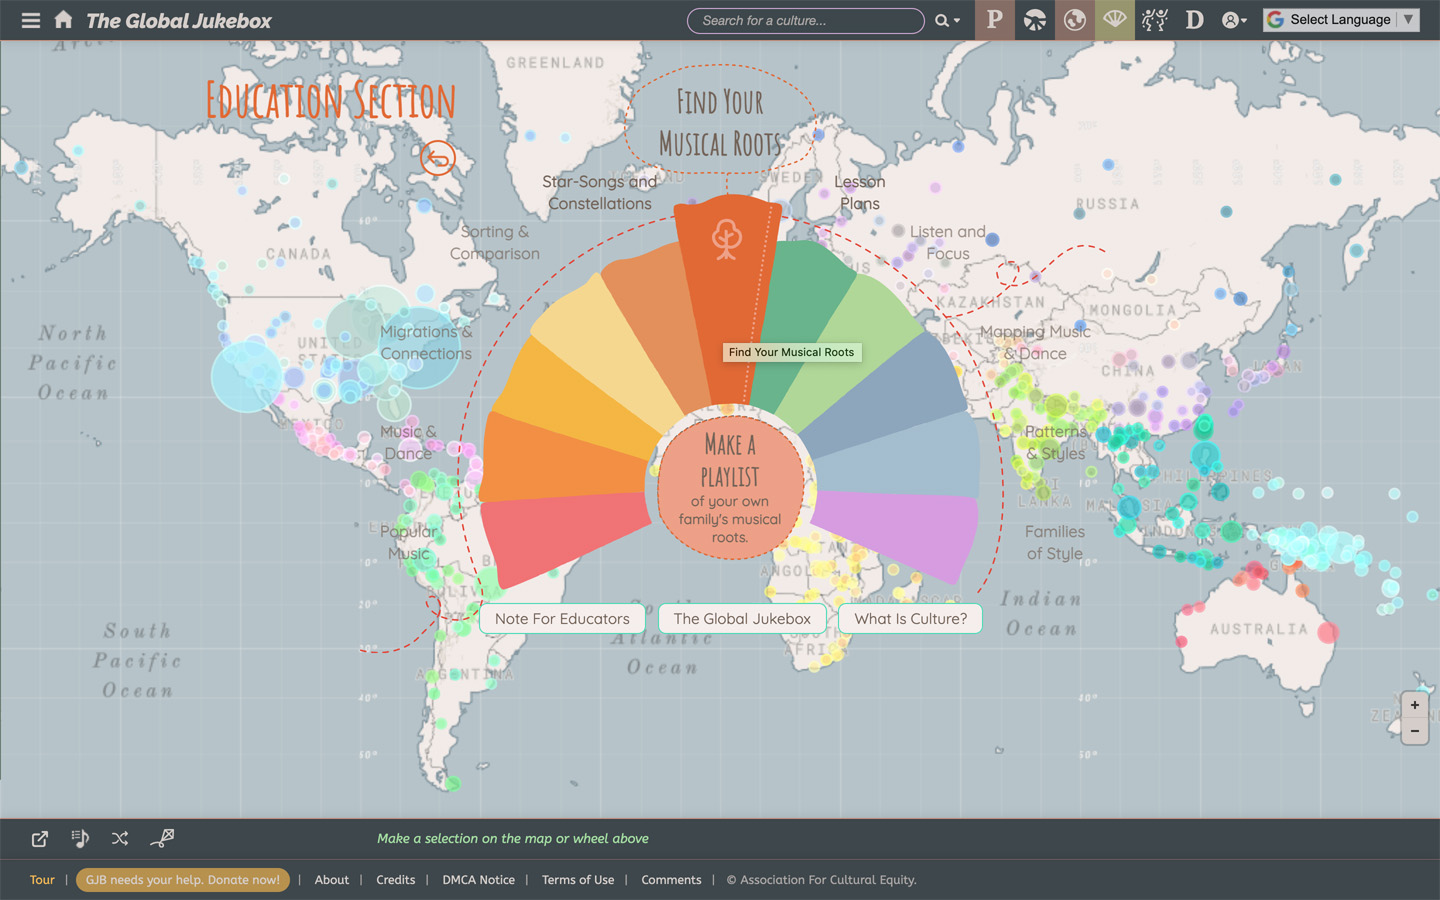This screenshot has width=1440, height=900.
Task: Click the Association For Cultural Equity text
Action: tap(821, 880)
